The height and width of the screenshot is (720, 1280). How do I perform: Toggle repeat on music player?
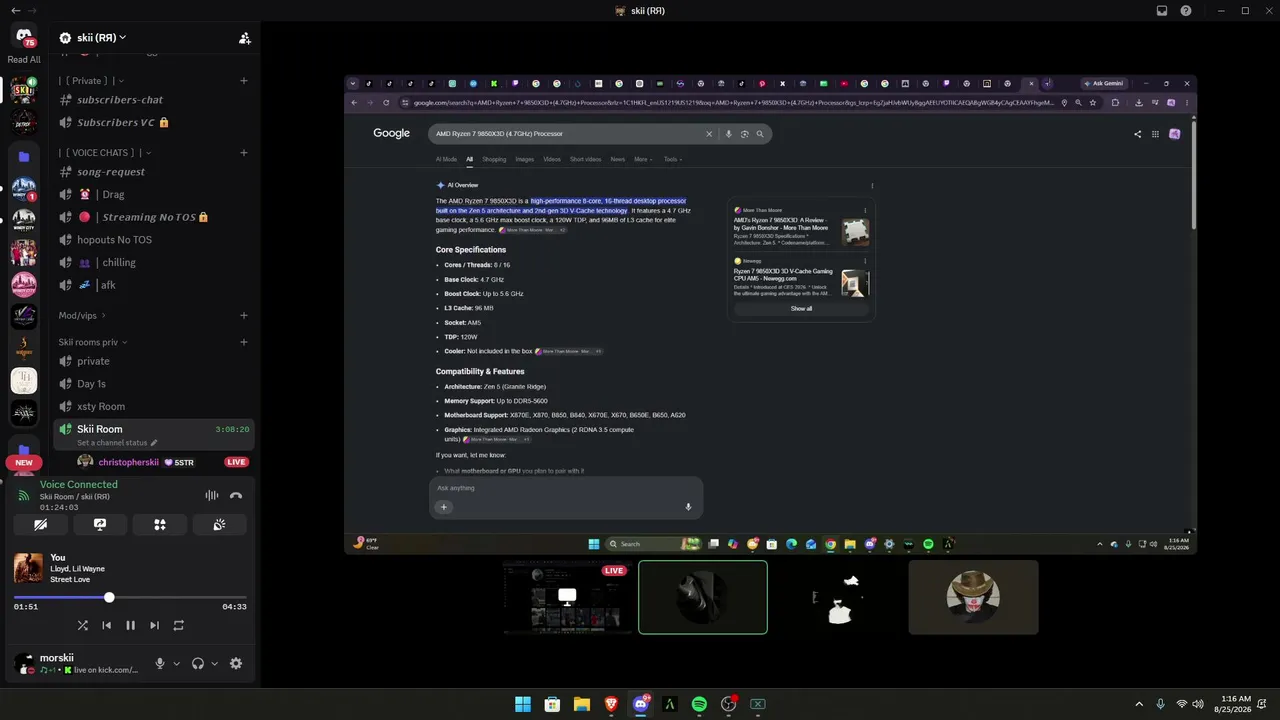[x=178, y=625]
